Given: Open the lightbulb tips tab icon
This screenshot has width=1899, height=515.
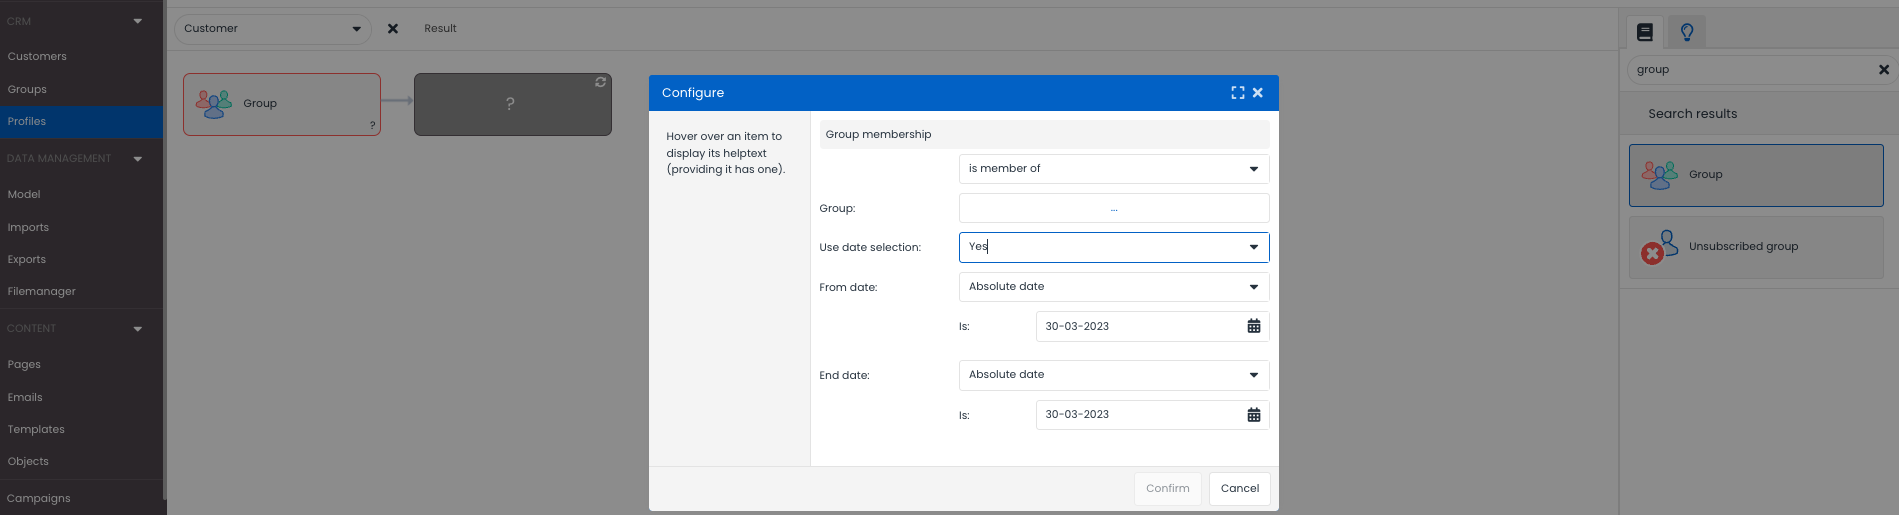Looking at the screenshot, I should 1687,33.
